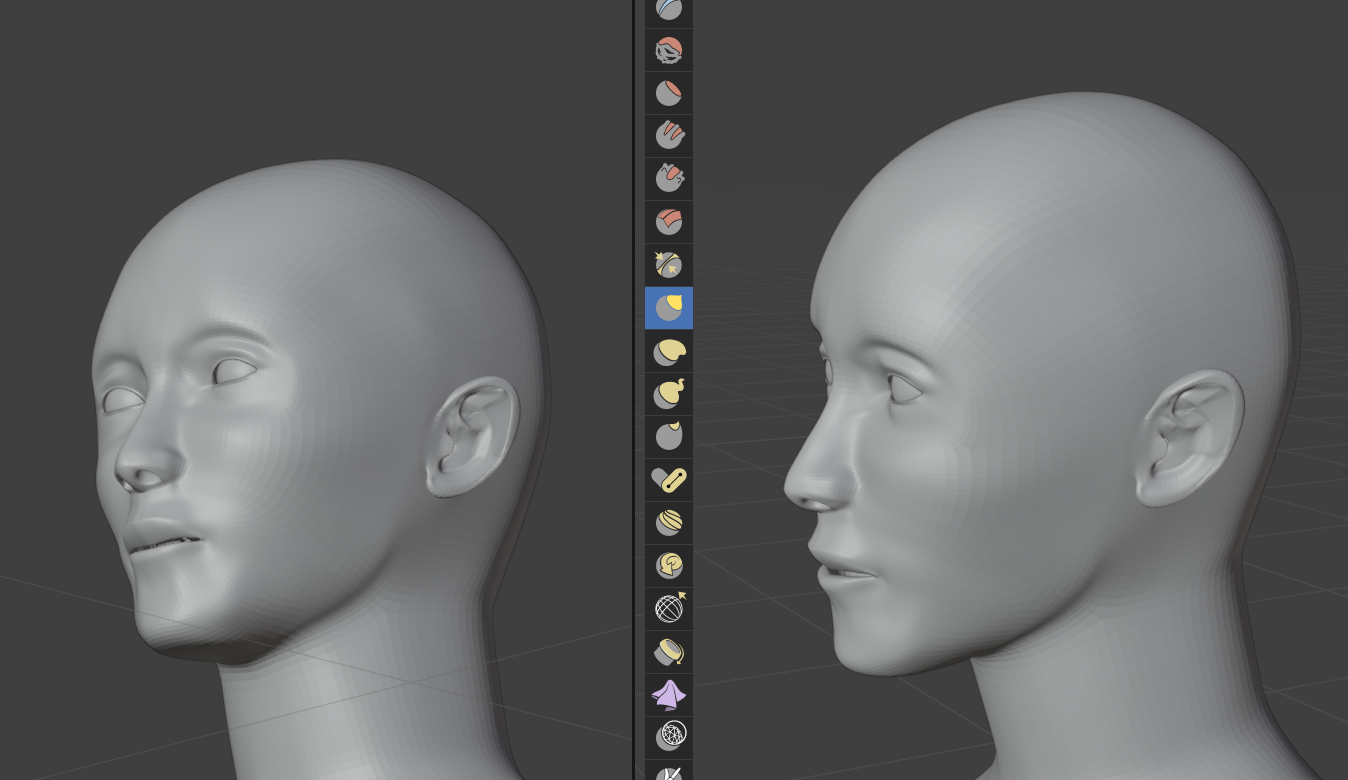Activate the Pose brush bone icon

[x=669, y=479]
